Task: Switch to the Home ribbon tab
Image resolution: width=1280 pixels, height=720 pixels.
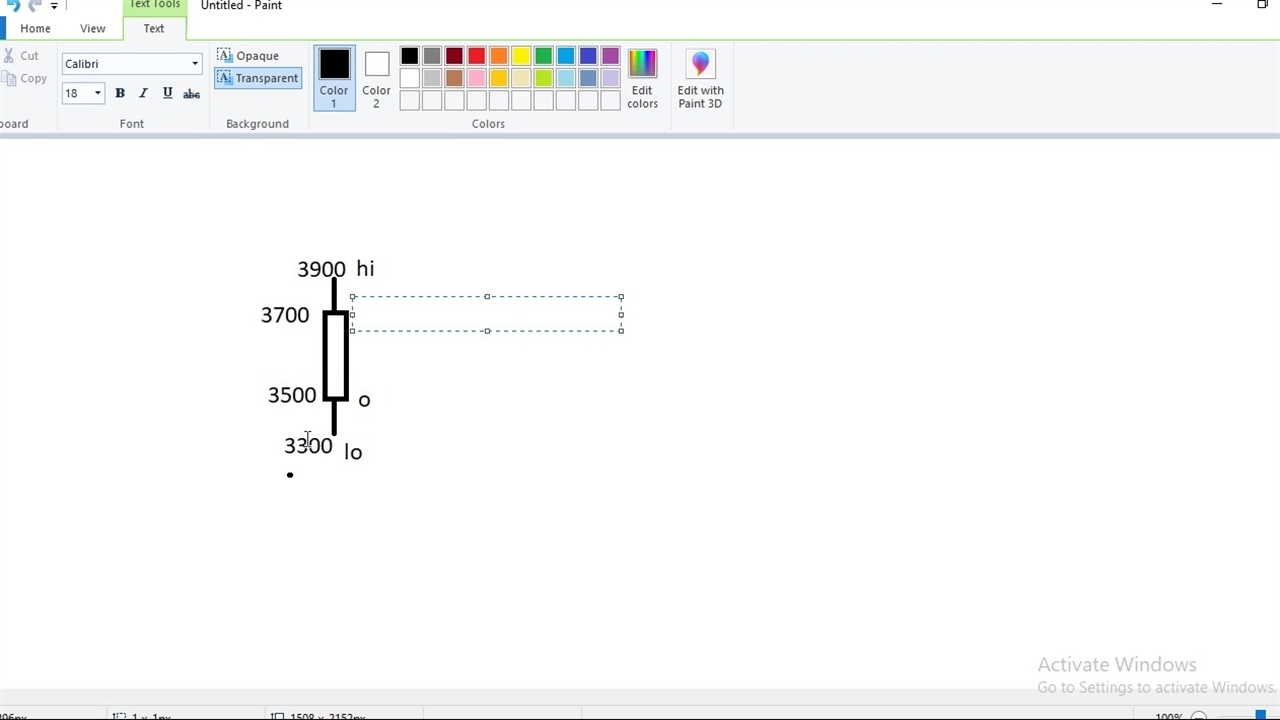Action: tap(35, 28)
